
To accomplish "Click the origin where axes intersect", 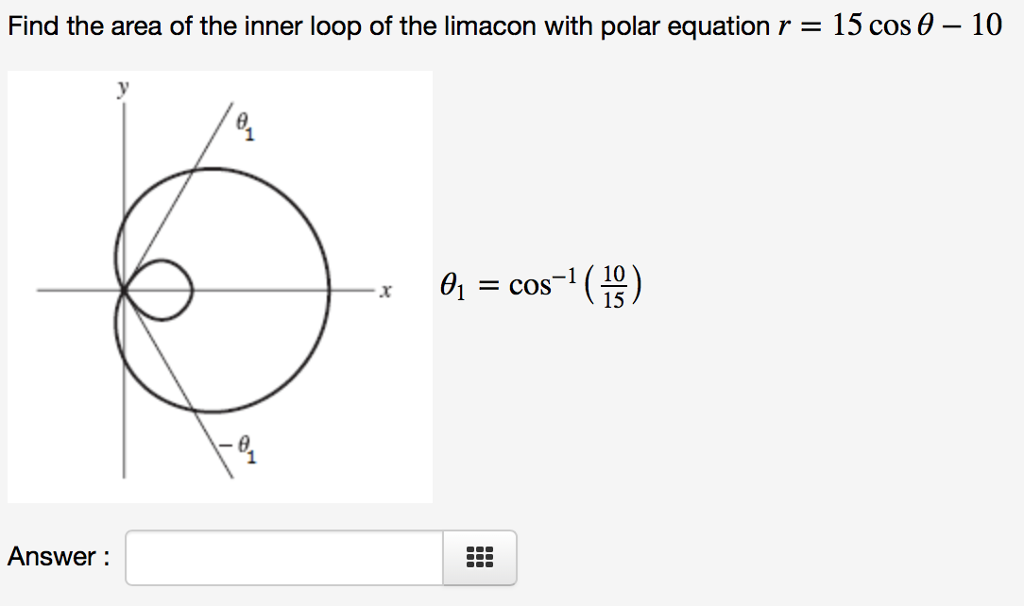I will click(124, 290).
